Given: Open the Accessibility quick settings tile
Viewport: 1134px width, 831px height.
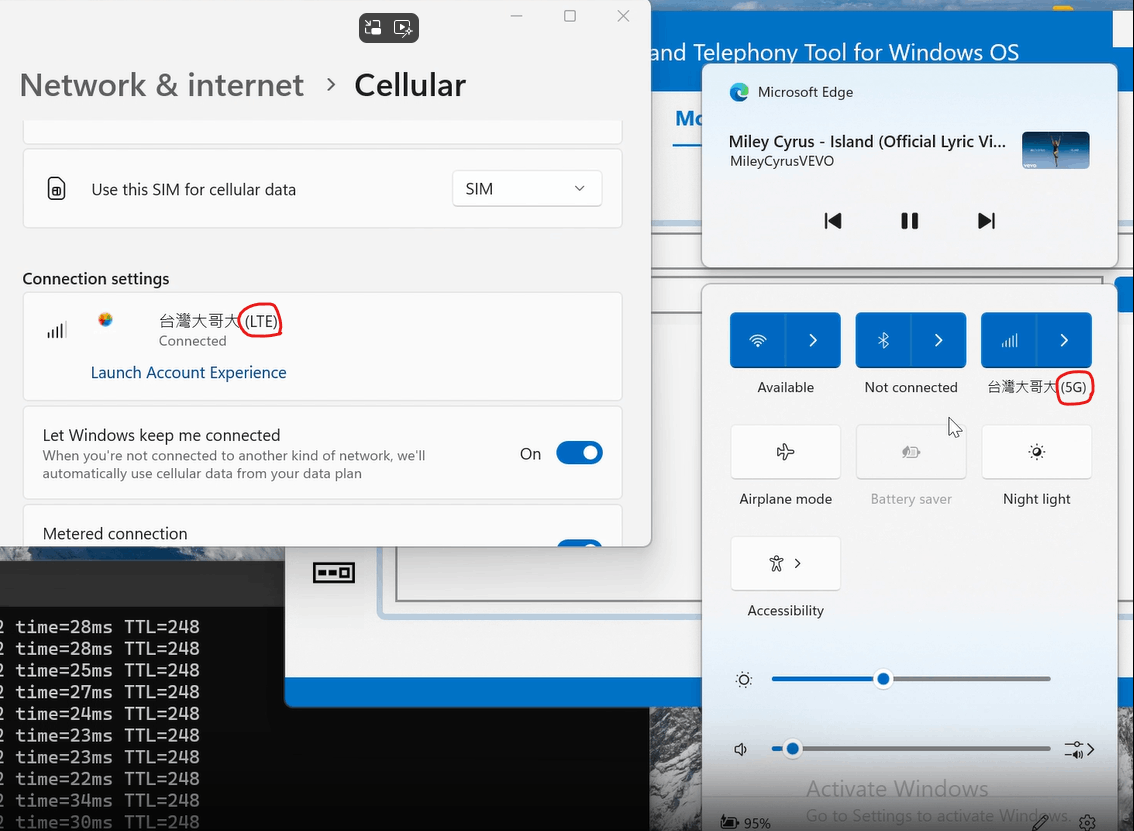Looking at the screenshot, I should click(x=785, y=563).
